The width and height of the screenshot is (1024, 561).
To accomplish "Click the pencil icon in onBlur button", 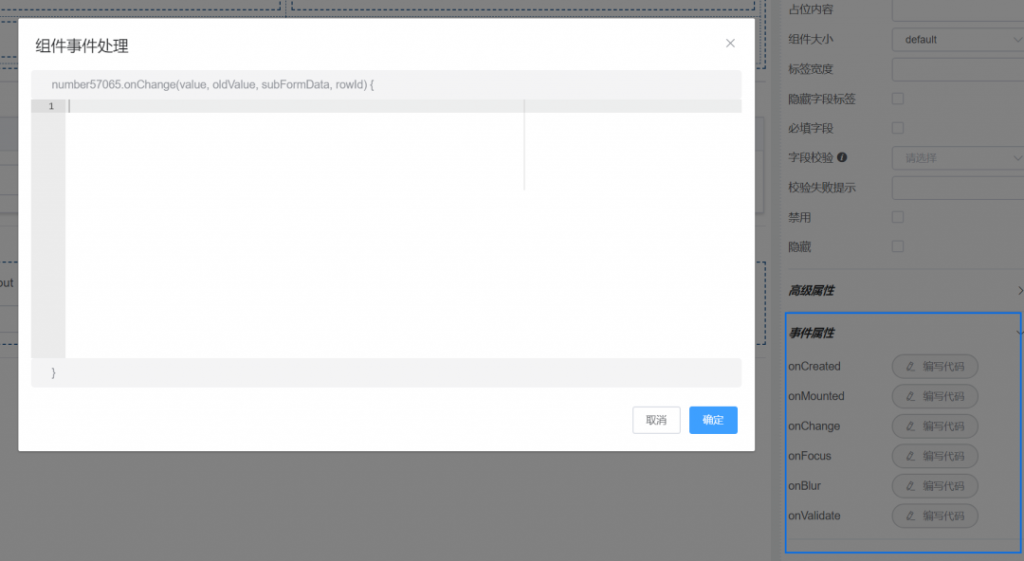I will pos(910,486).
